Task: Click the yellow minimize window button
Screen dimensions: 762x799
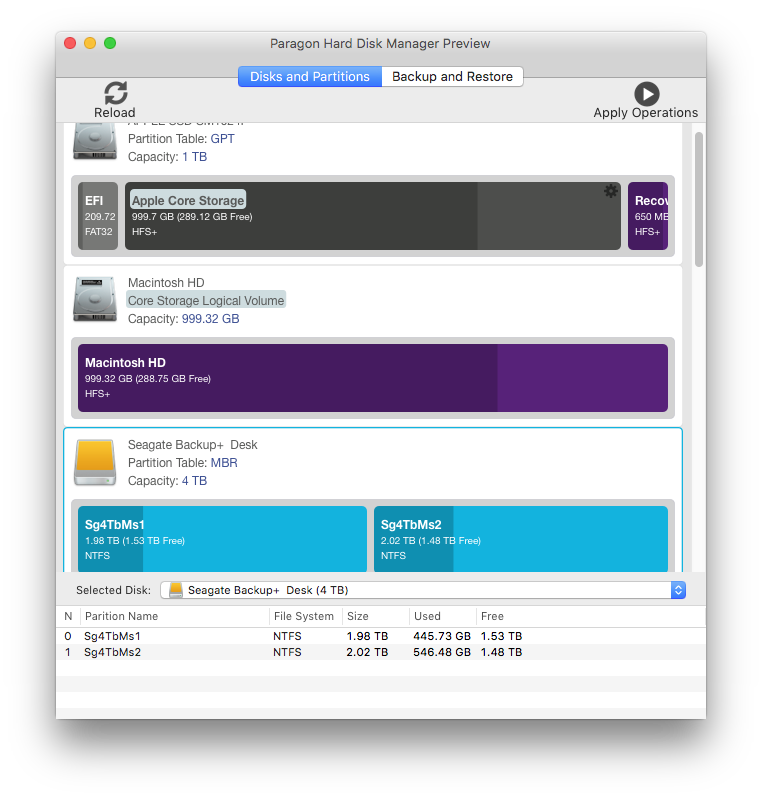Action: 90,43
